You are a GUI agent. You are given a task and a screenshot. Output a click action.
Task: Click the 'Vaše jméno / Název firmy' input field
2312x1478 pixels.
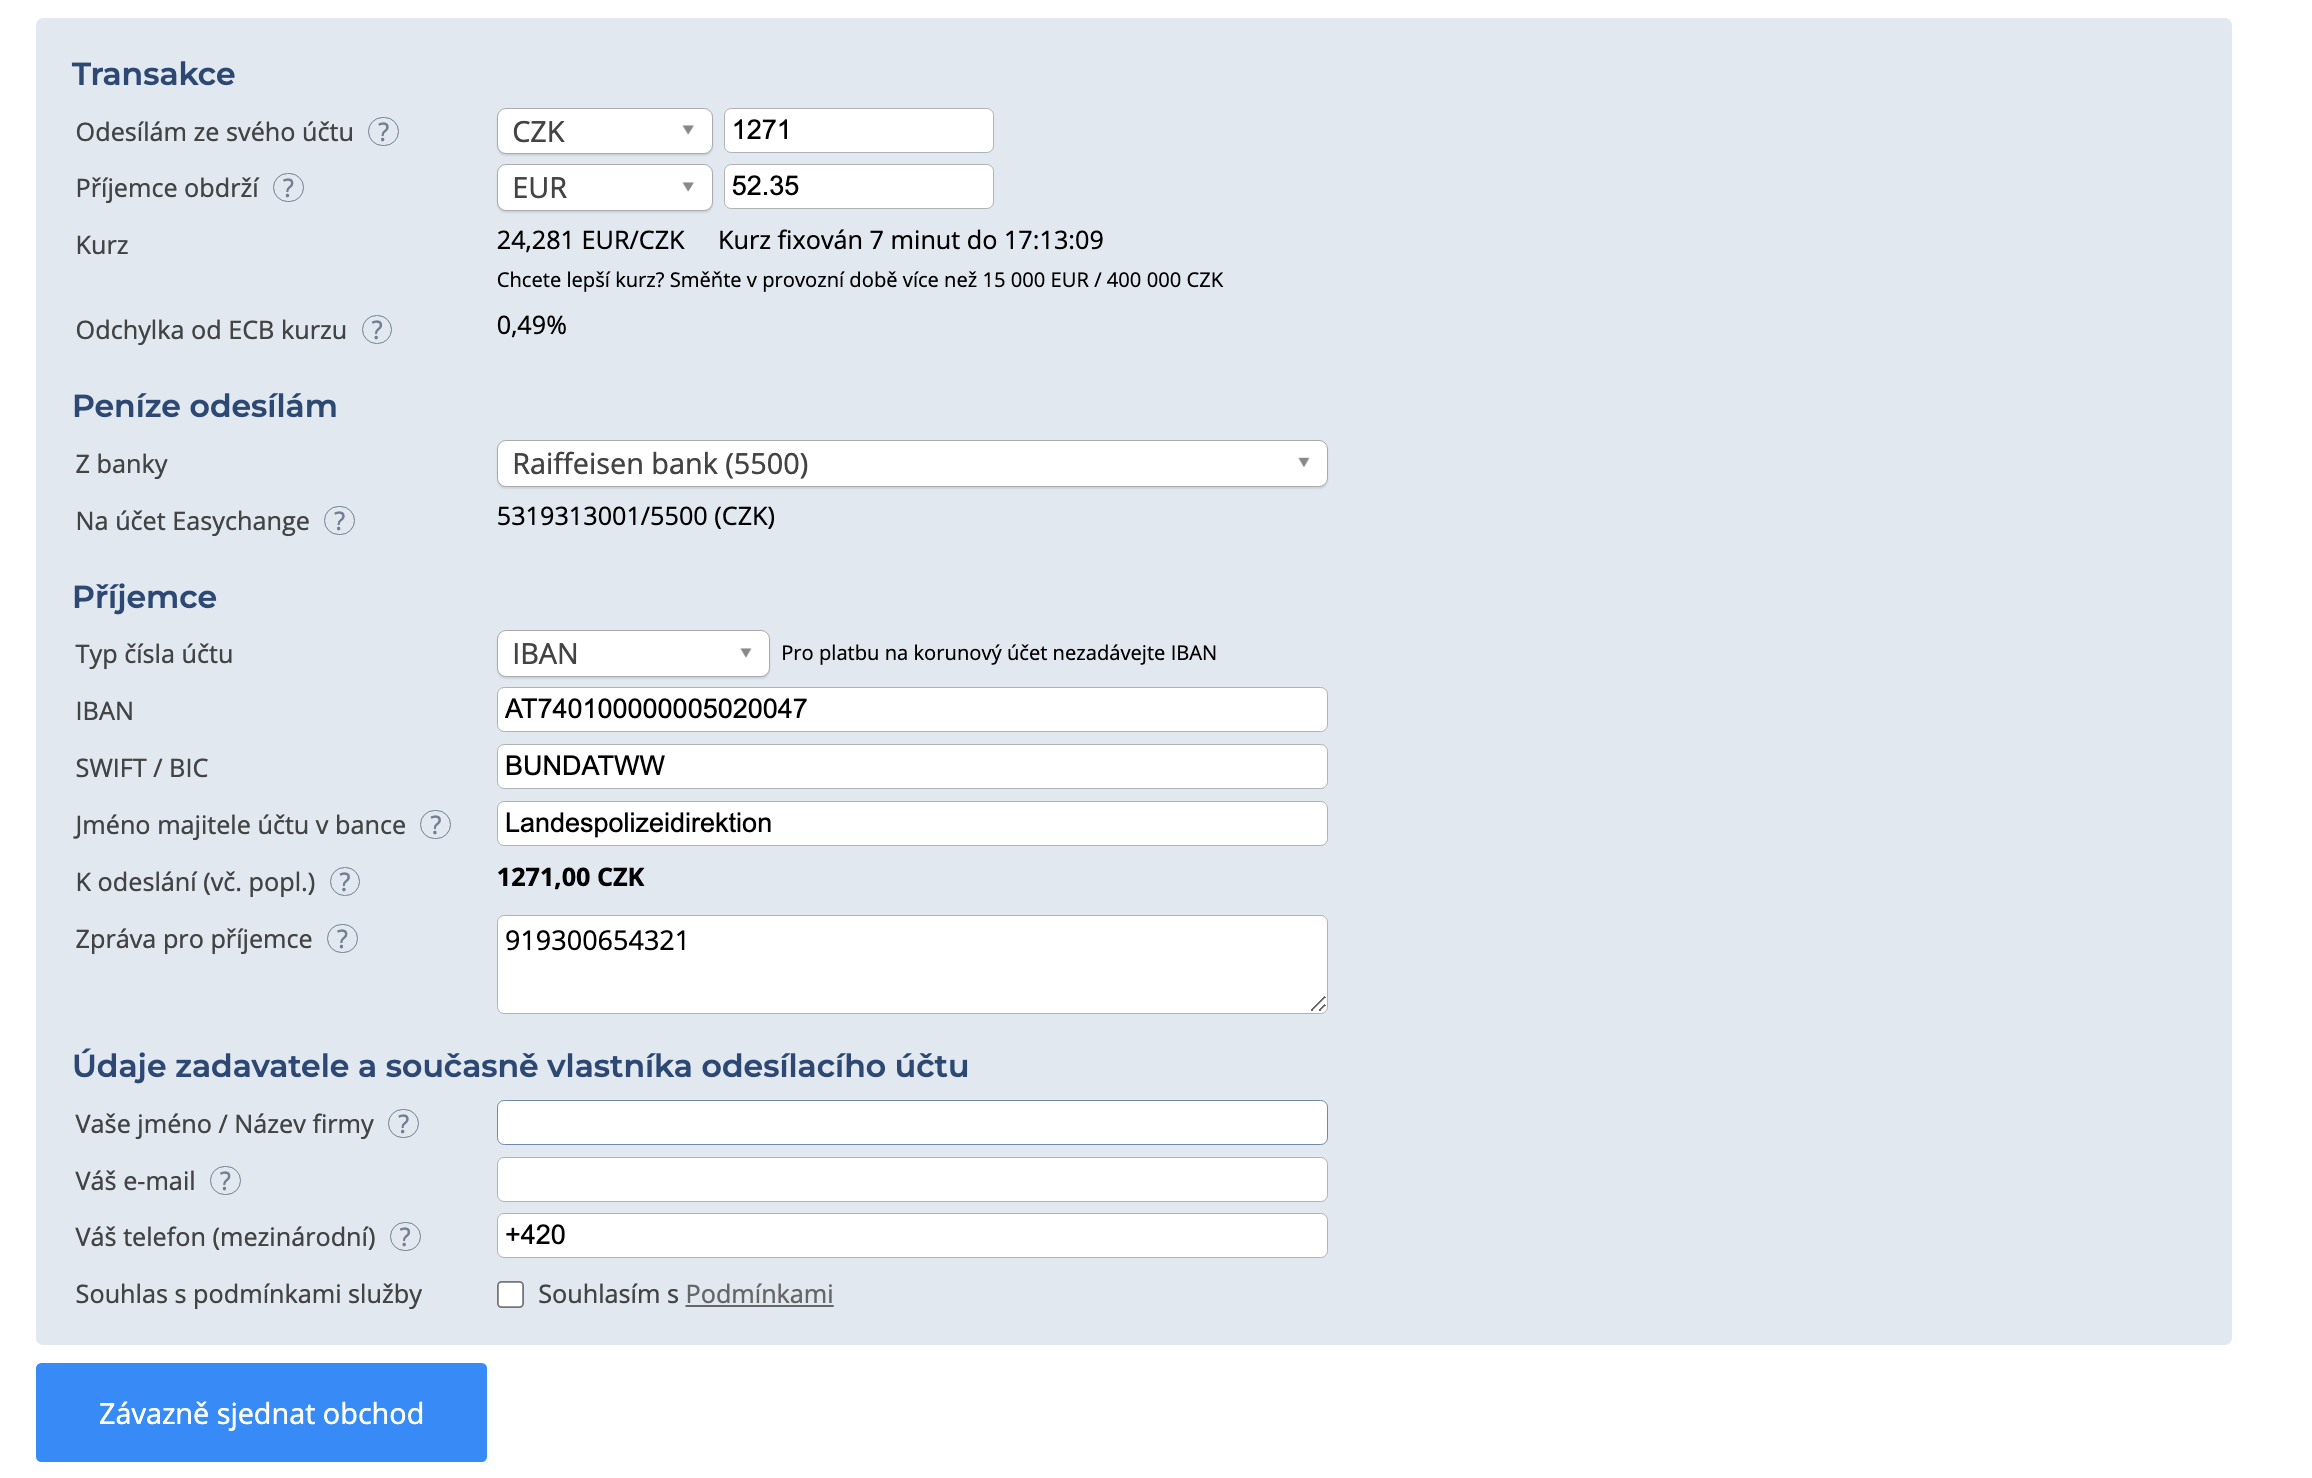pyautogui.click(x=911, y=1123)
